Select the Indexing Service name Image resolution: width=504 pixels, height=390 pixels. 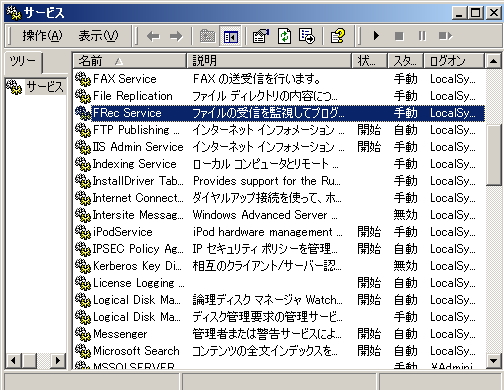coord(134,164)
